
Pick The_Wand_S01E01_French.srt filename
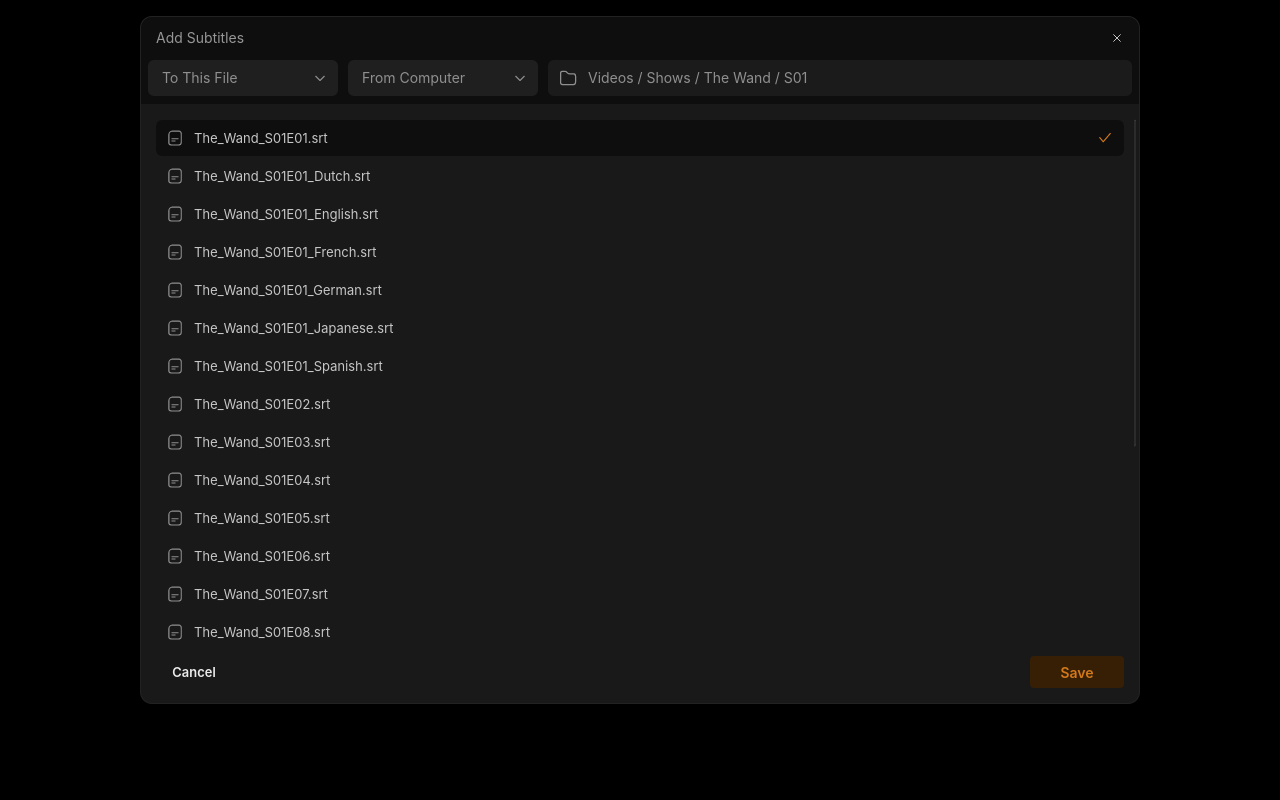click(x=285, y=252)
